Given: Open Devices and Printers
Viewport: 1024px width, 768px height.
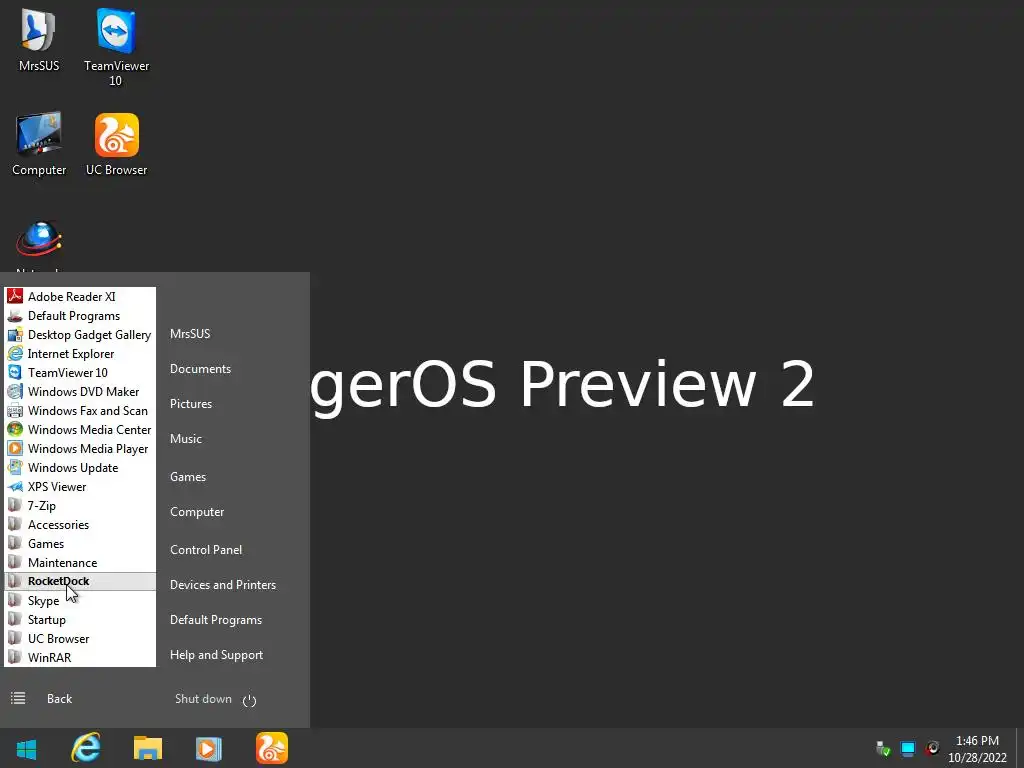Looking at the screenshot, I should (223, 584).
